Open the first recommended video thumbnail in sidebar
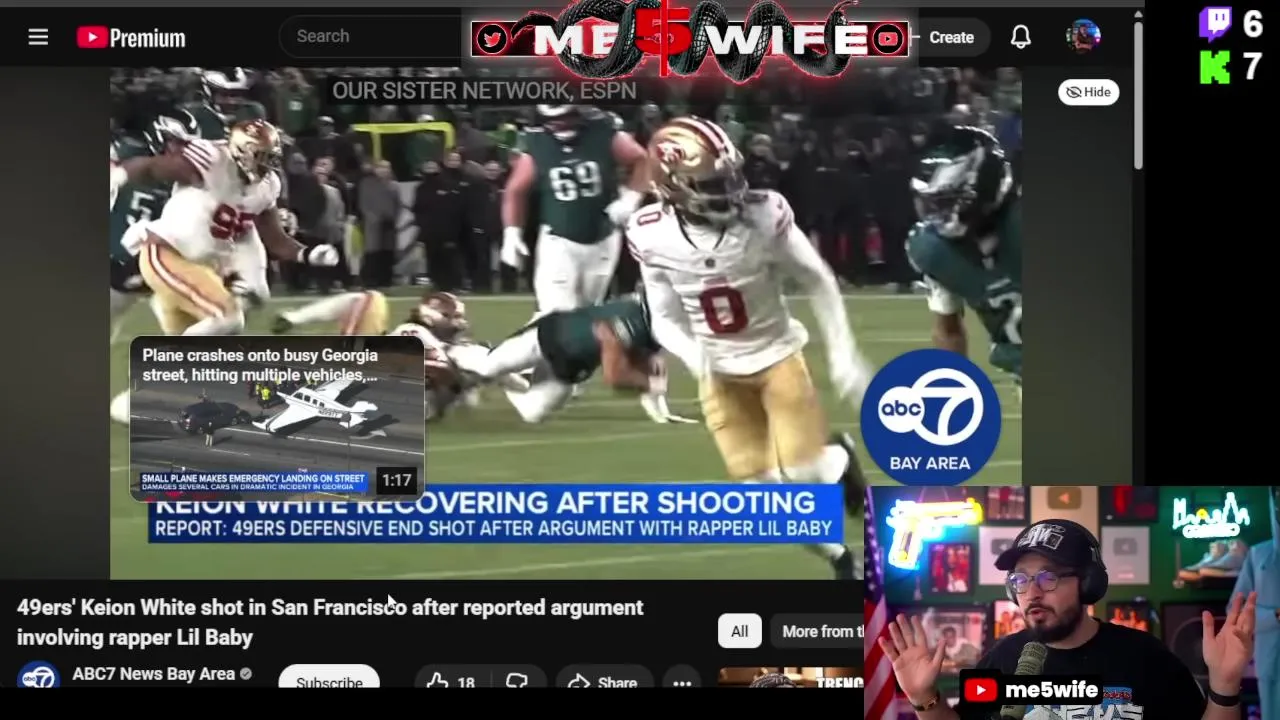1280x720 pixels. pyautogui.click(x=790, y=678)
